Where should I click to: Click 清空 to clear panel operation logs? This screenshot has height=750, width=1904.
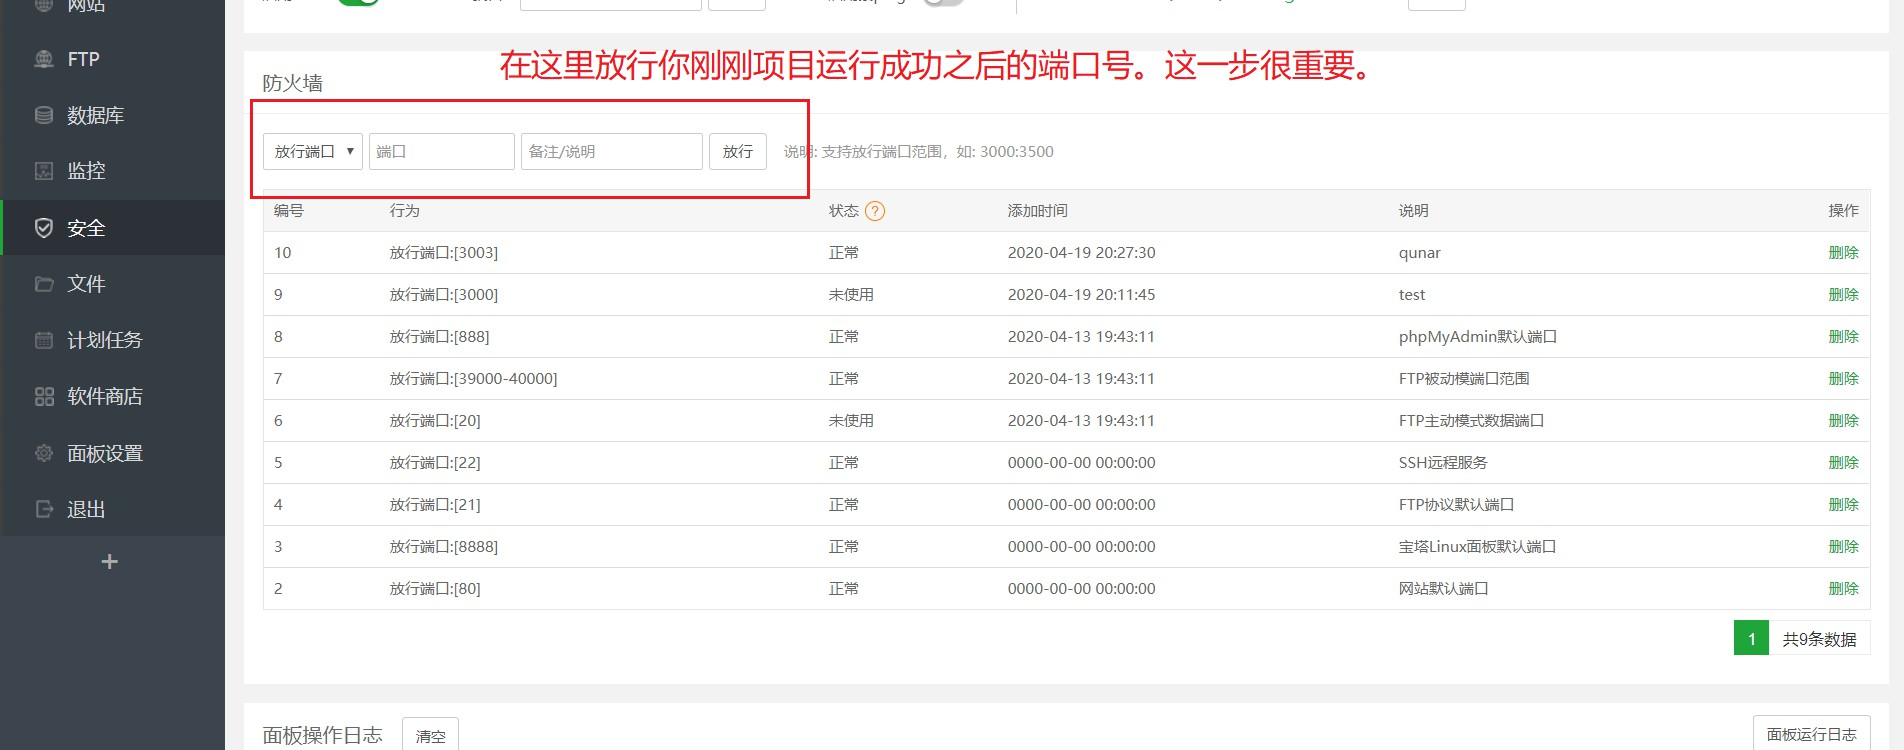point(431,735)
